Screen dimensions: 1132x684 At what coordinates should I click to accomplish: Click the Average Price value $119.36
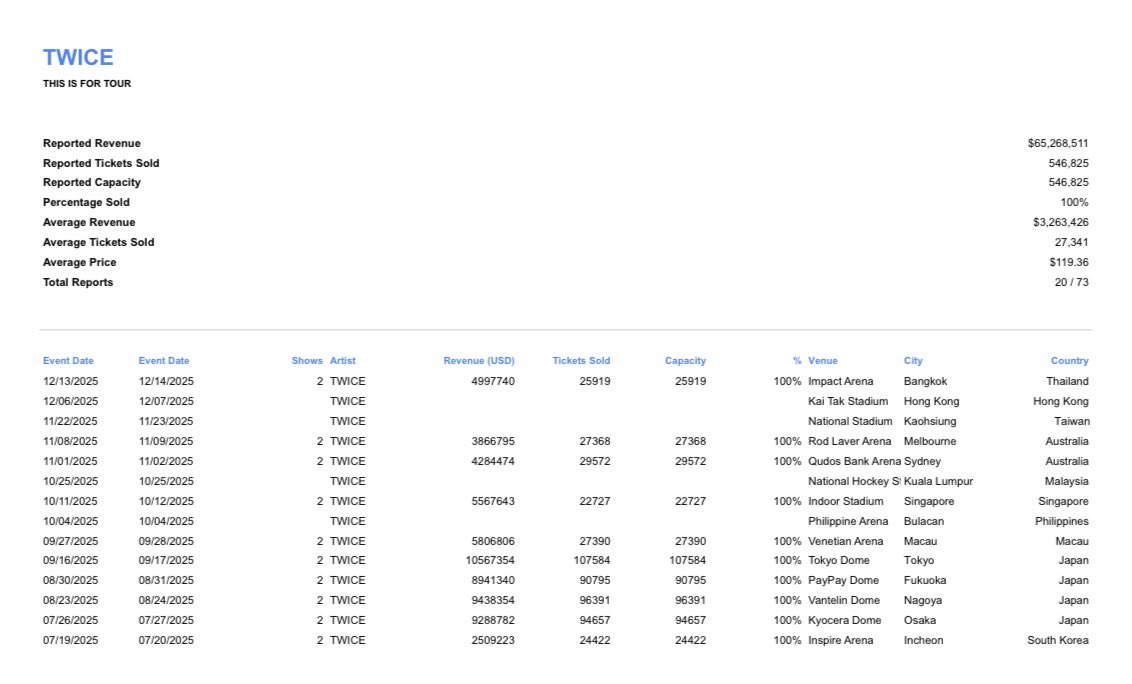[x=1068, y=262]
